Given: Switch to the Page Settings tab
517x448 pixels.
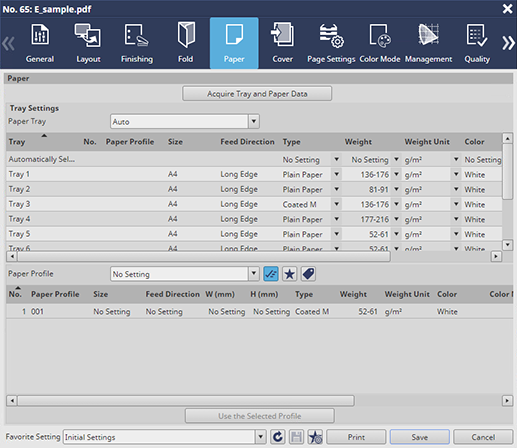Looking at the screenshot, I should (331, 43).
